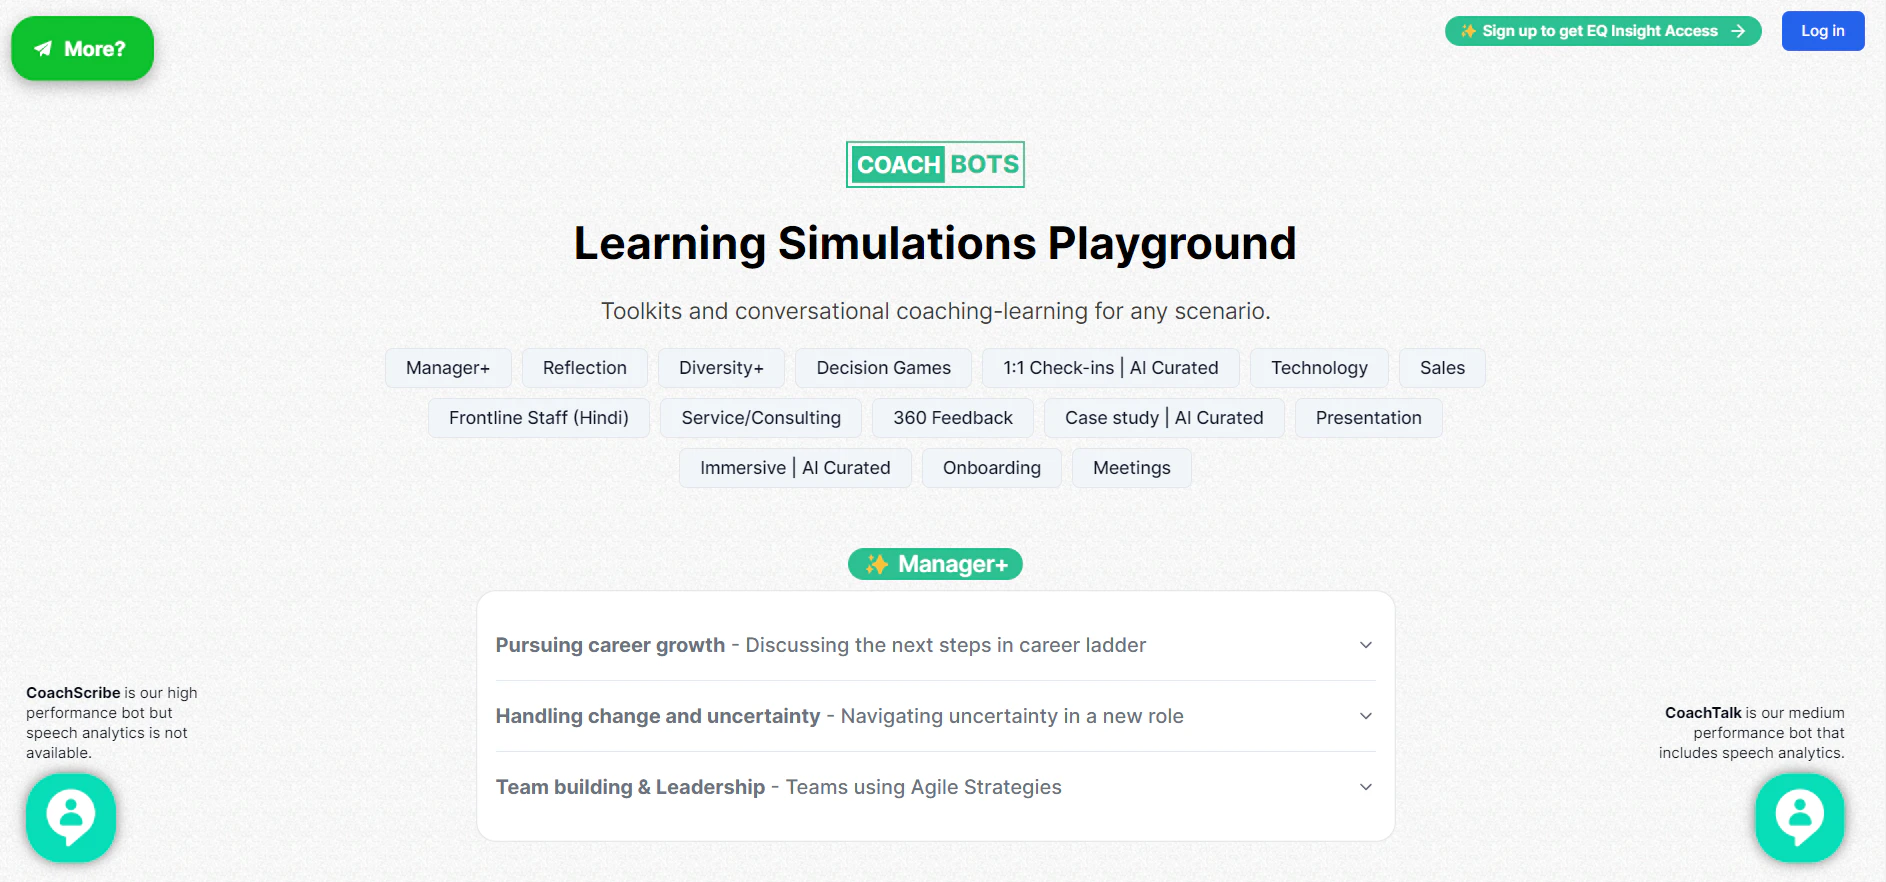Open Immersive AI Curated category

[795, 468]
